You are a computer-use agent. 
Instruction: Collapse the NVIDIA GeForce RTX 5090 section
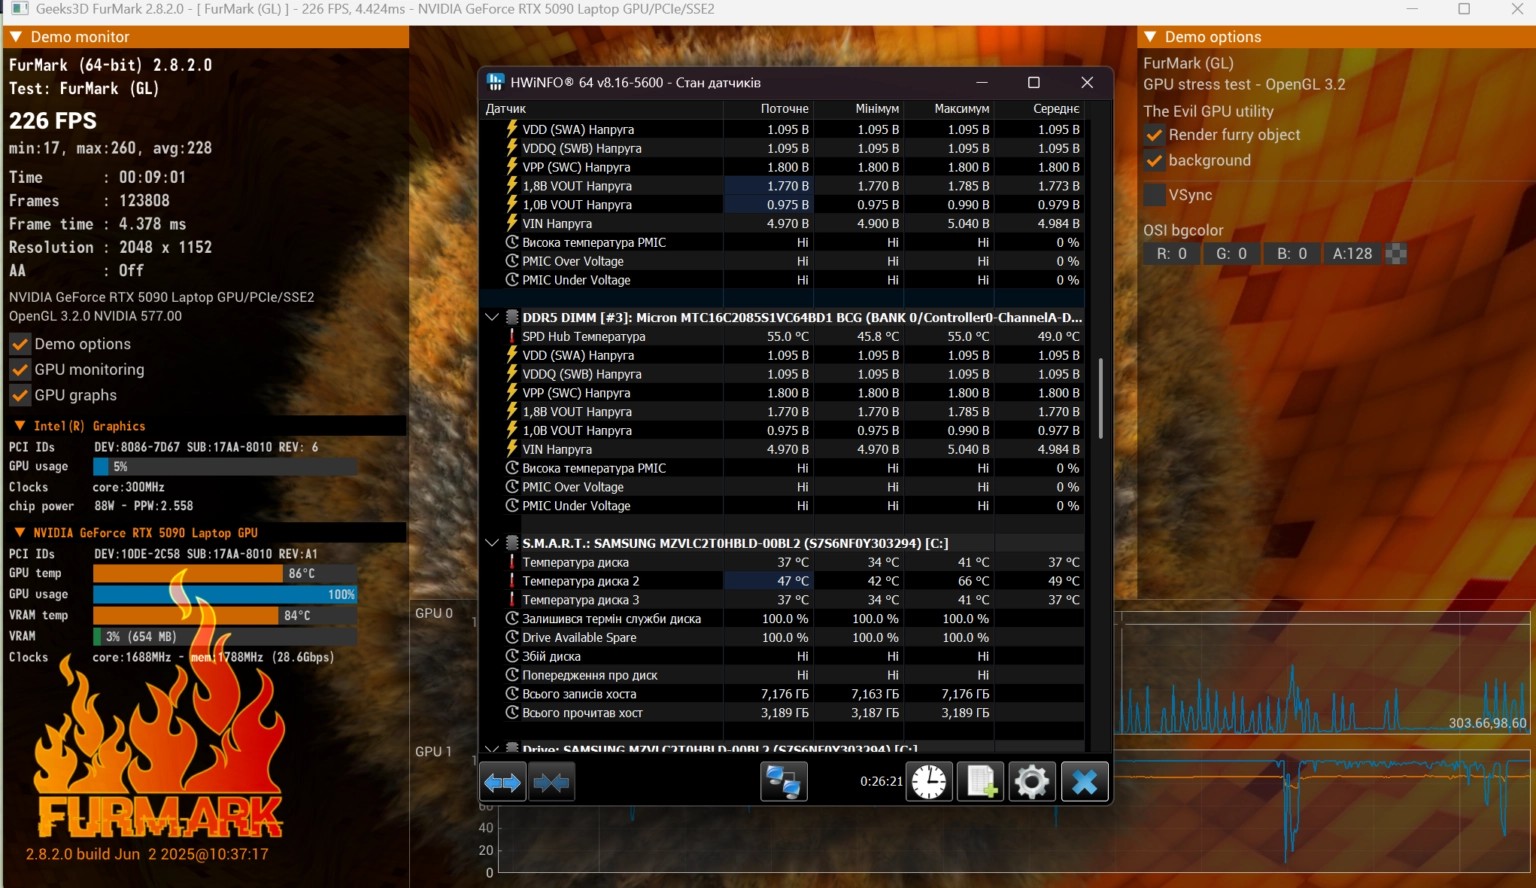click(x=20, y=533)
